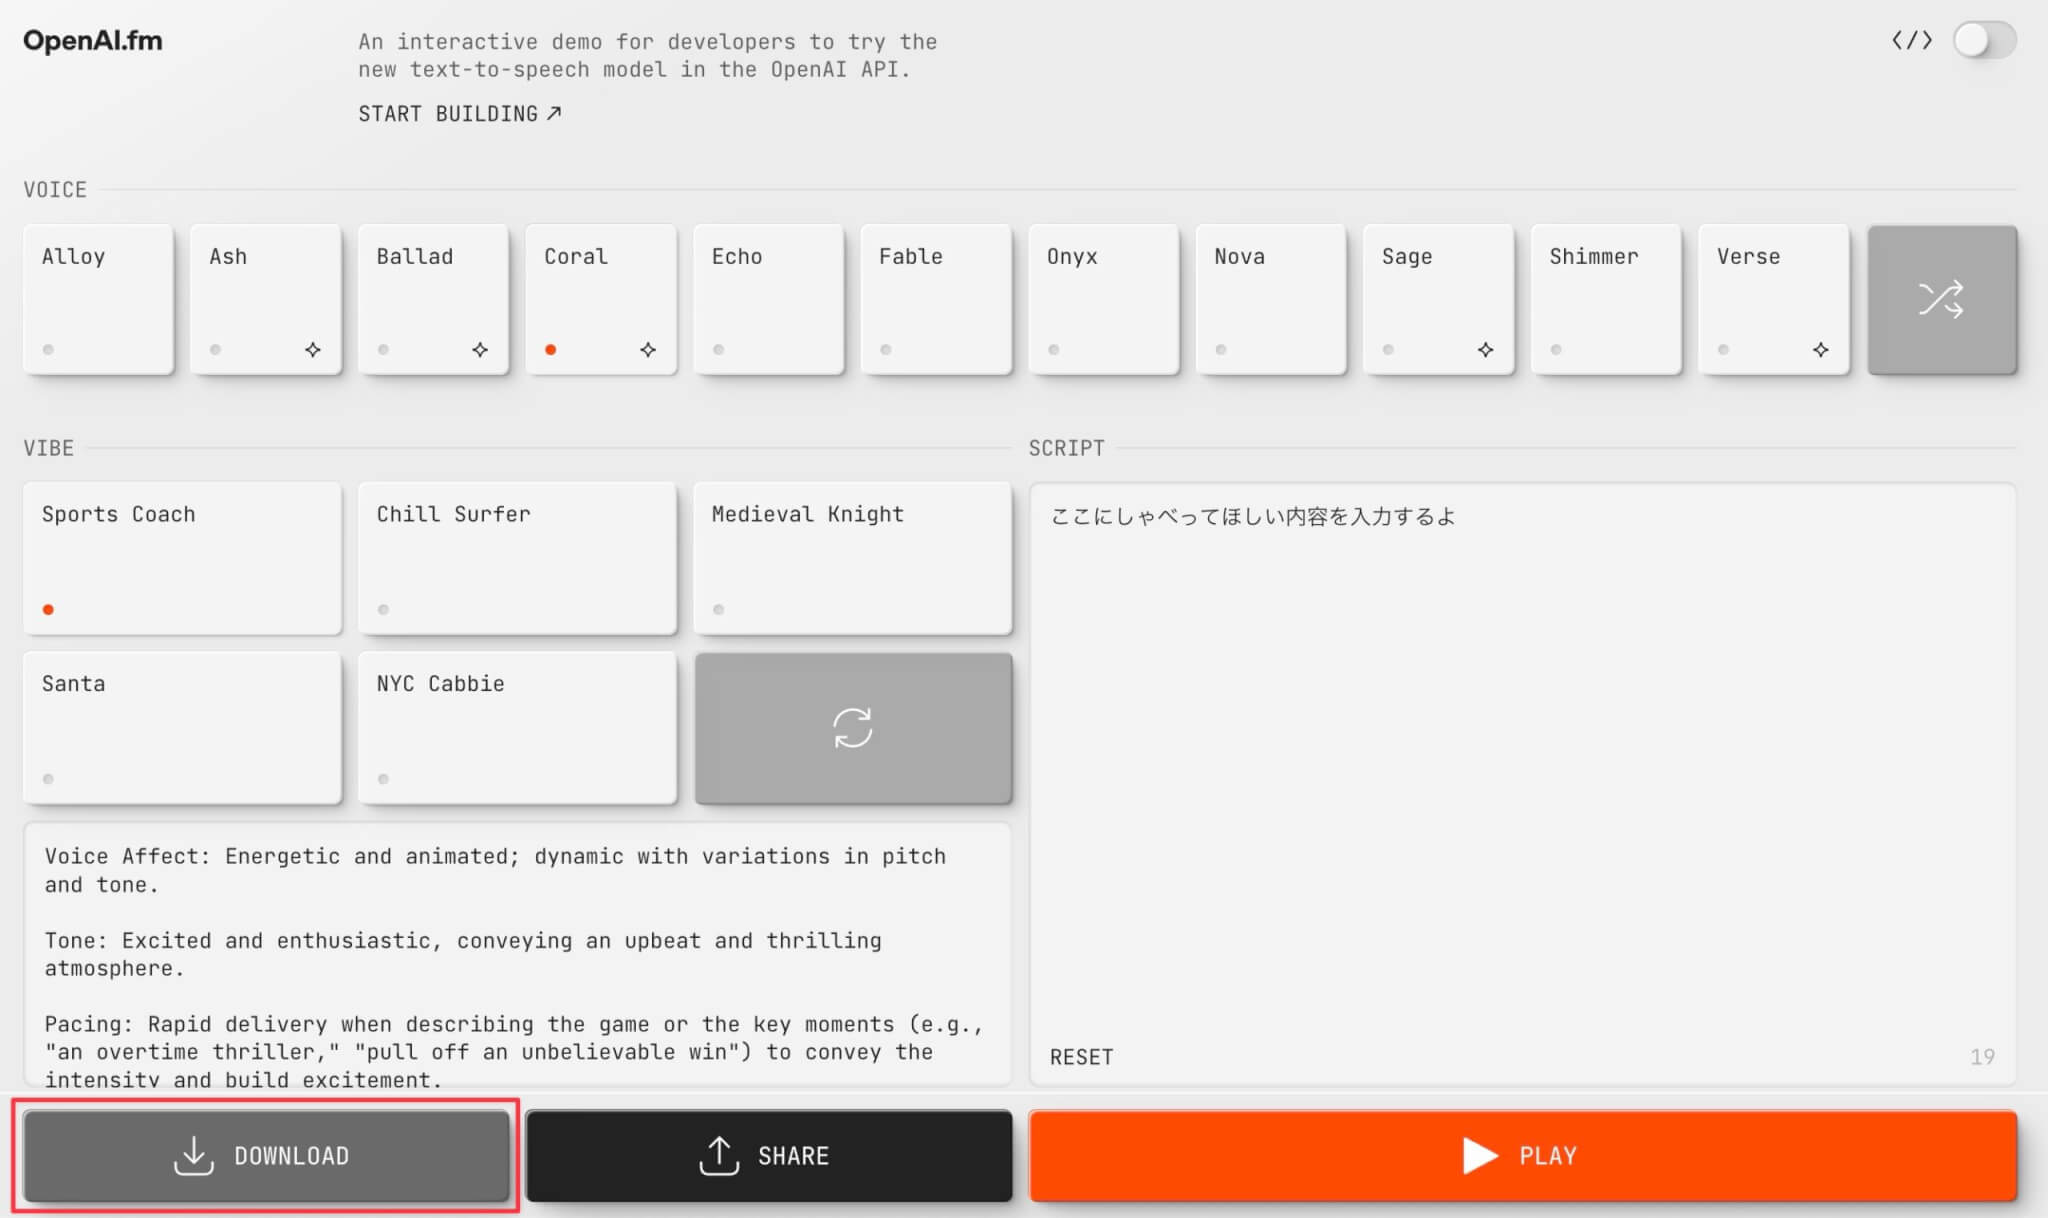Image resolution: width=2048 pixels, height=1218 pixels.
Task: Open the START BUILDING link
Action: (459, 114)
